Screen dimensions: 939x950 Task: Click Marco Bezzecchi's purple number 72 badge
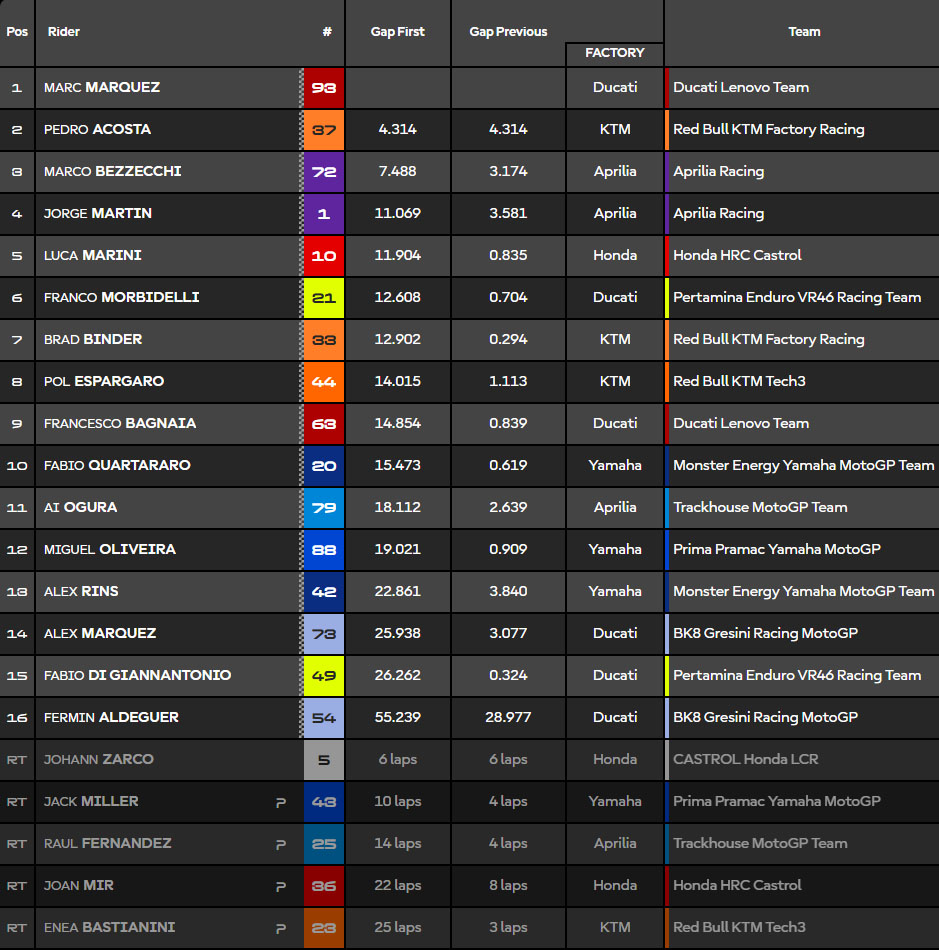coord(323,172)
